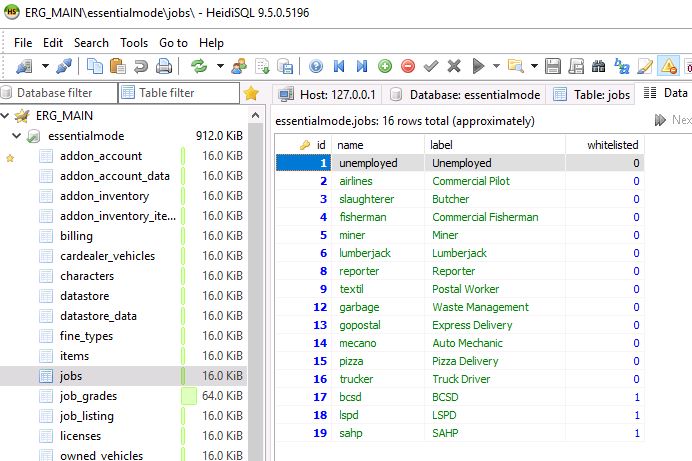Switch to Database: essentialmode tab
Viewport: 692px width, 461px height.
pyautogui.click(x=464, y=94)
